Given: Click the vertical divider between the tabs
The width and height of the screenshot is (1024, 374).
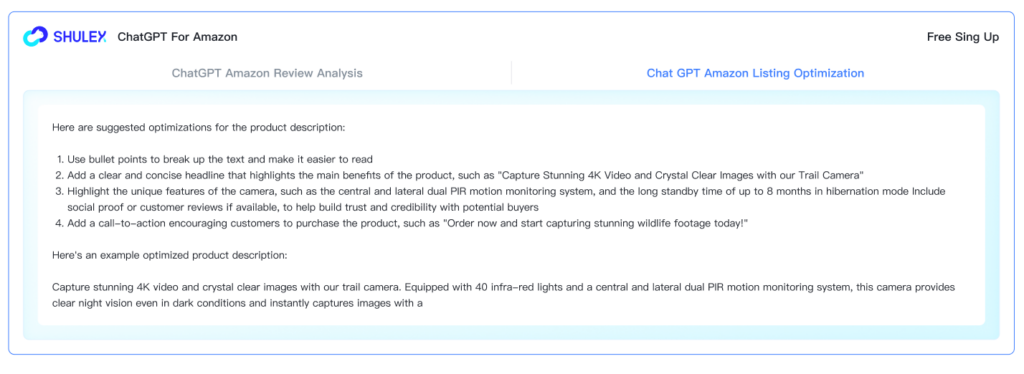Looking at the screenshot, I should pos(511,73).
